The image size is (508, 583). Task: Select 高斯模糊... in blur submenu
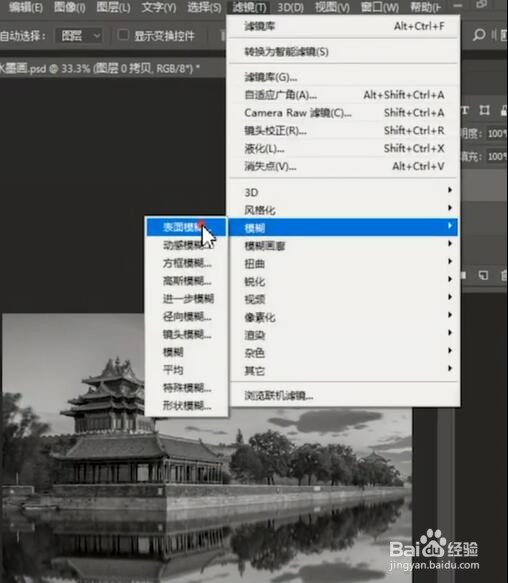pos(186,281)
